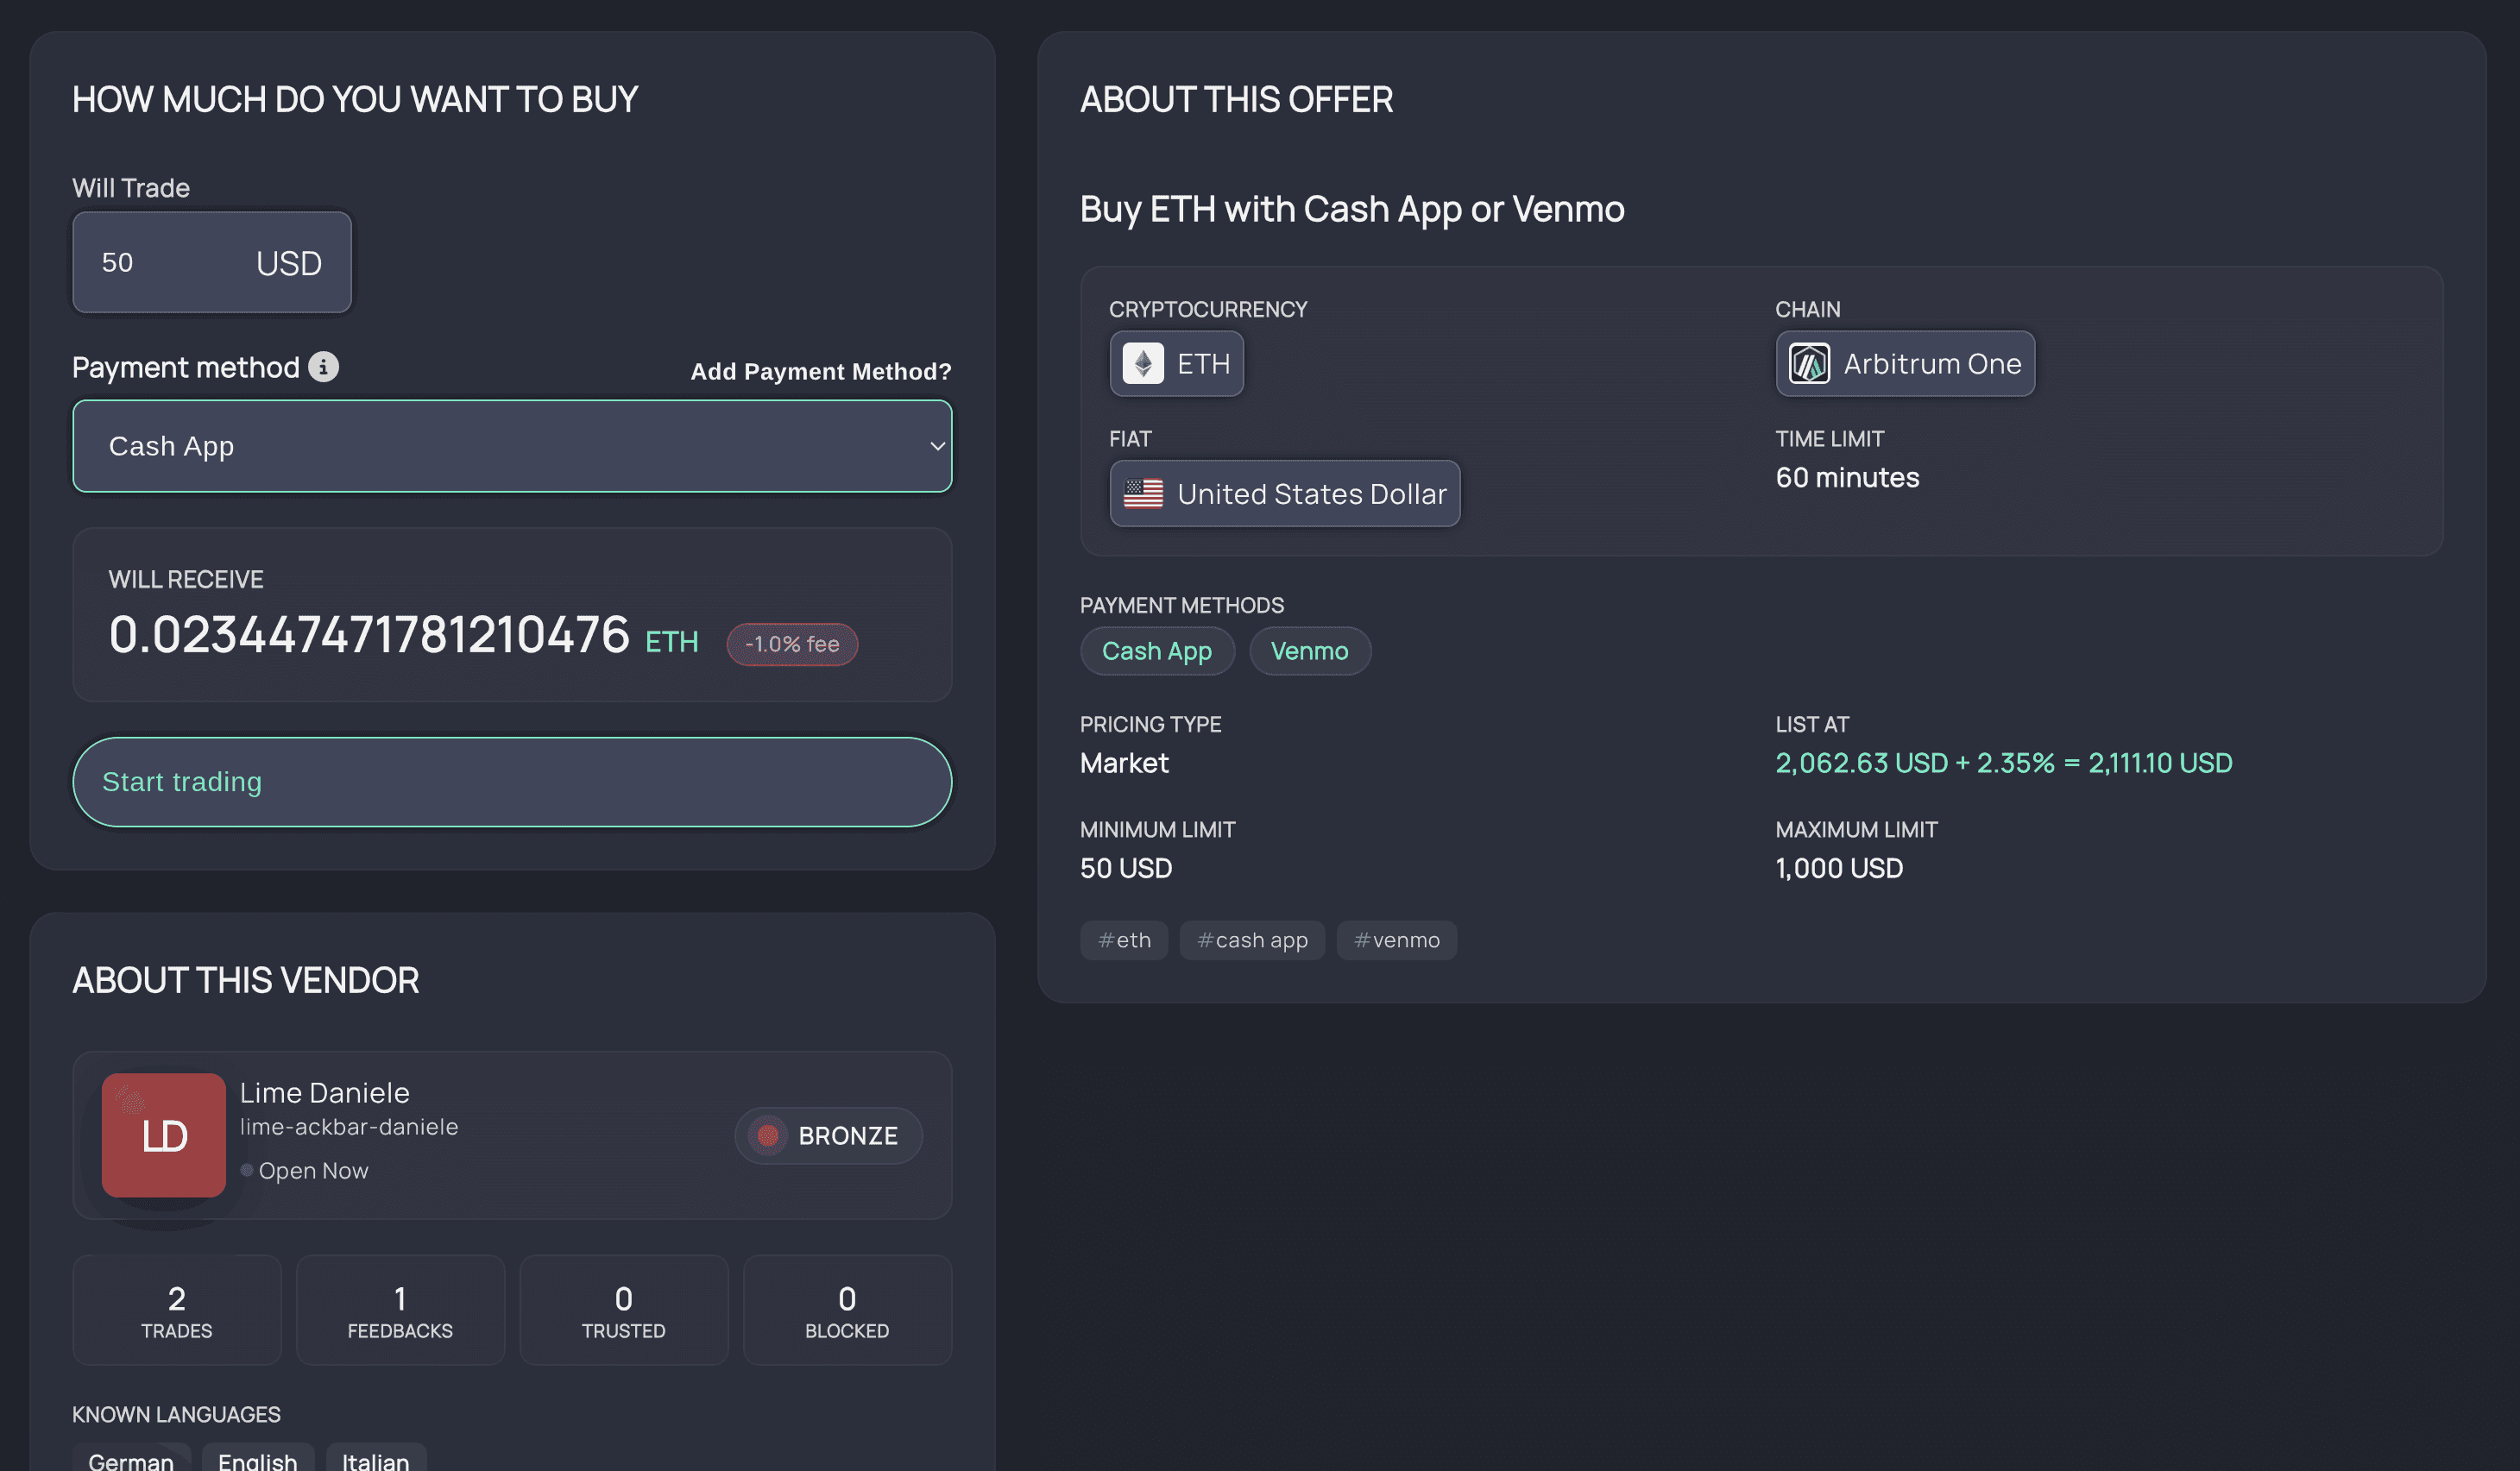Click the Arbitrum One chain chip
This screenshot has height=1471, width=2520.
click(x=1905, y=363)
